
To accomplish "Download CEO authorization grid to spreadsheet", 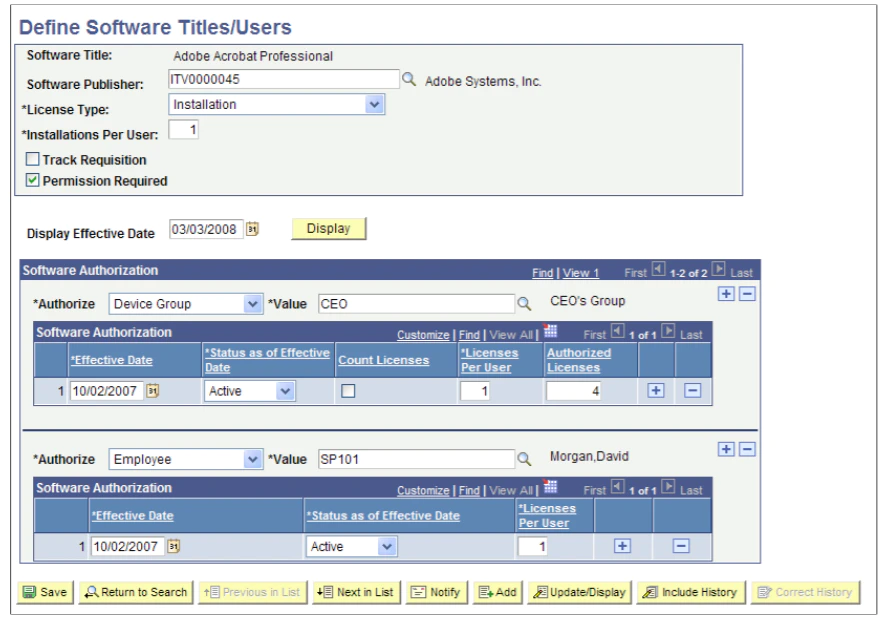I will (550, 332).
